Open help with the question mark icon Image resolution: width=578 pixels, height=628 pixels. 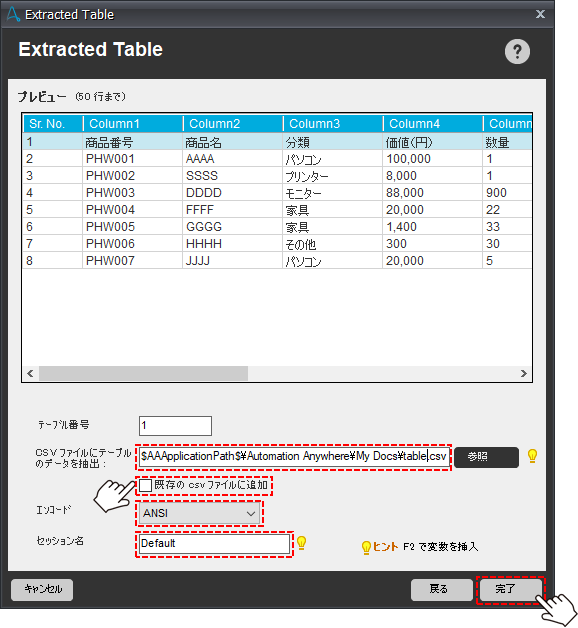pos(517,51)
